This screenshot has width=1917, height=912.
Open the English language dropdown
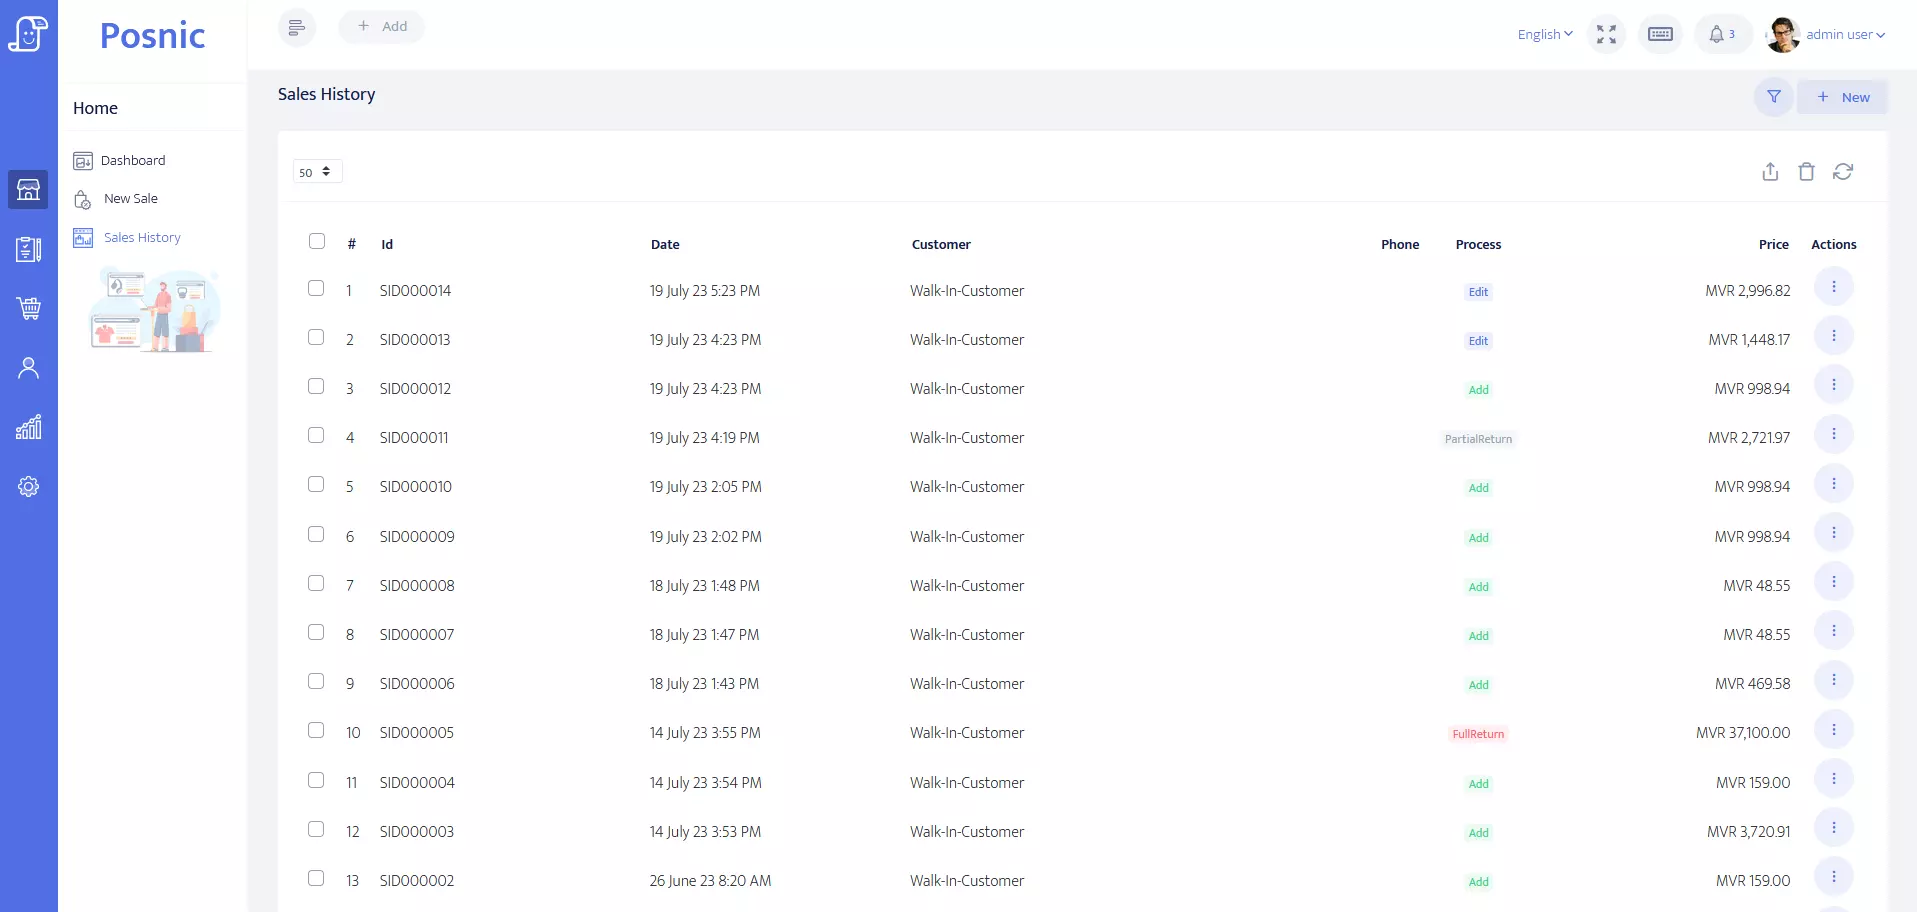pos(1545,35)
